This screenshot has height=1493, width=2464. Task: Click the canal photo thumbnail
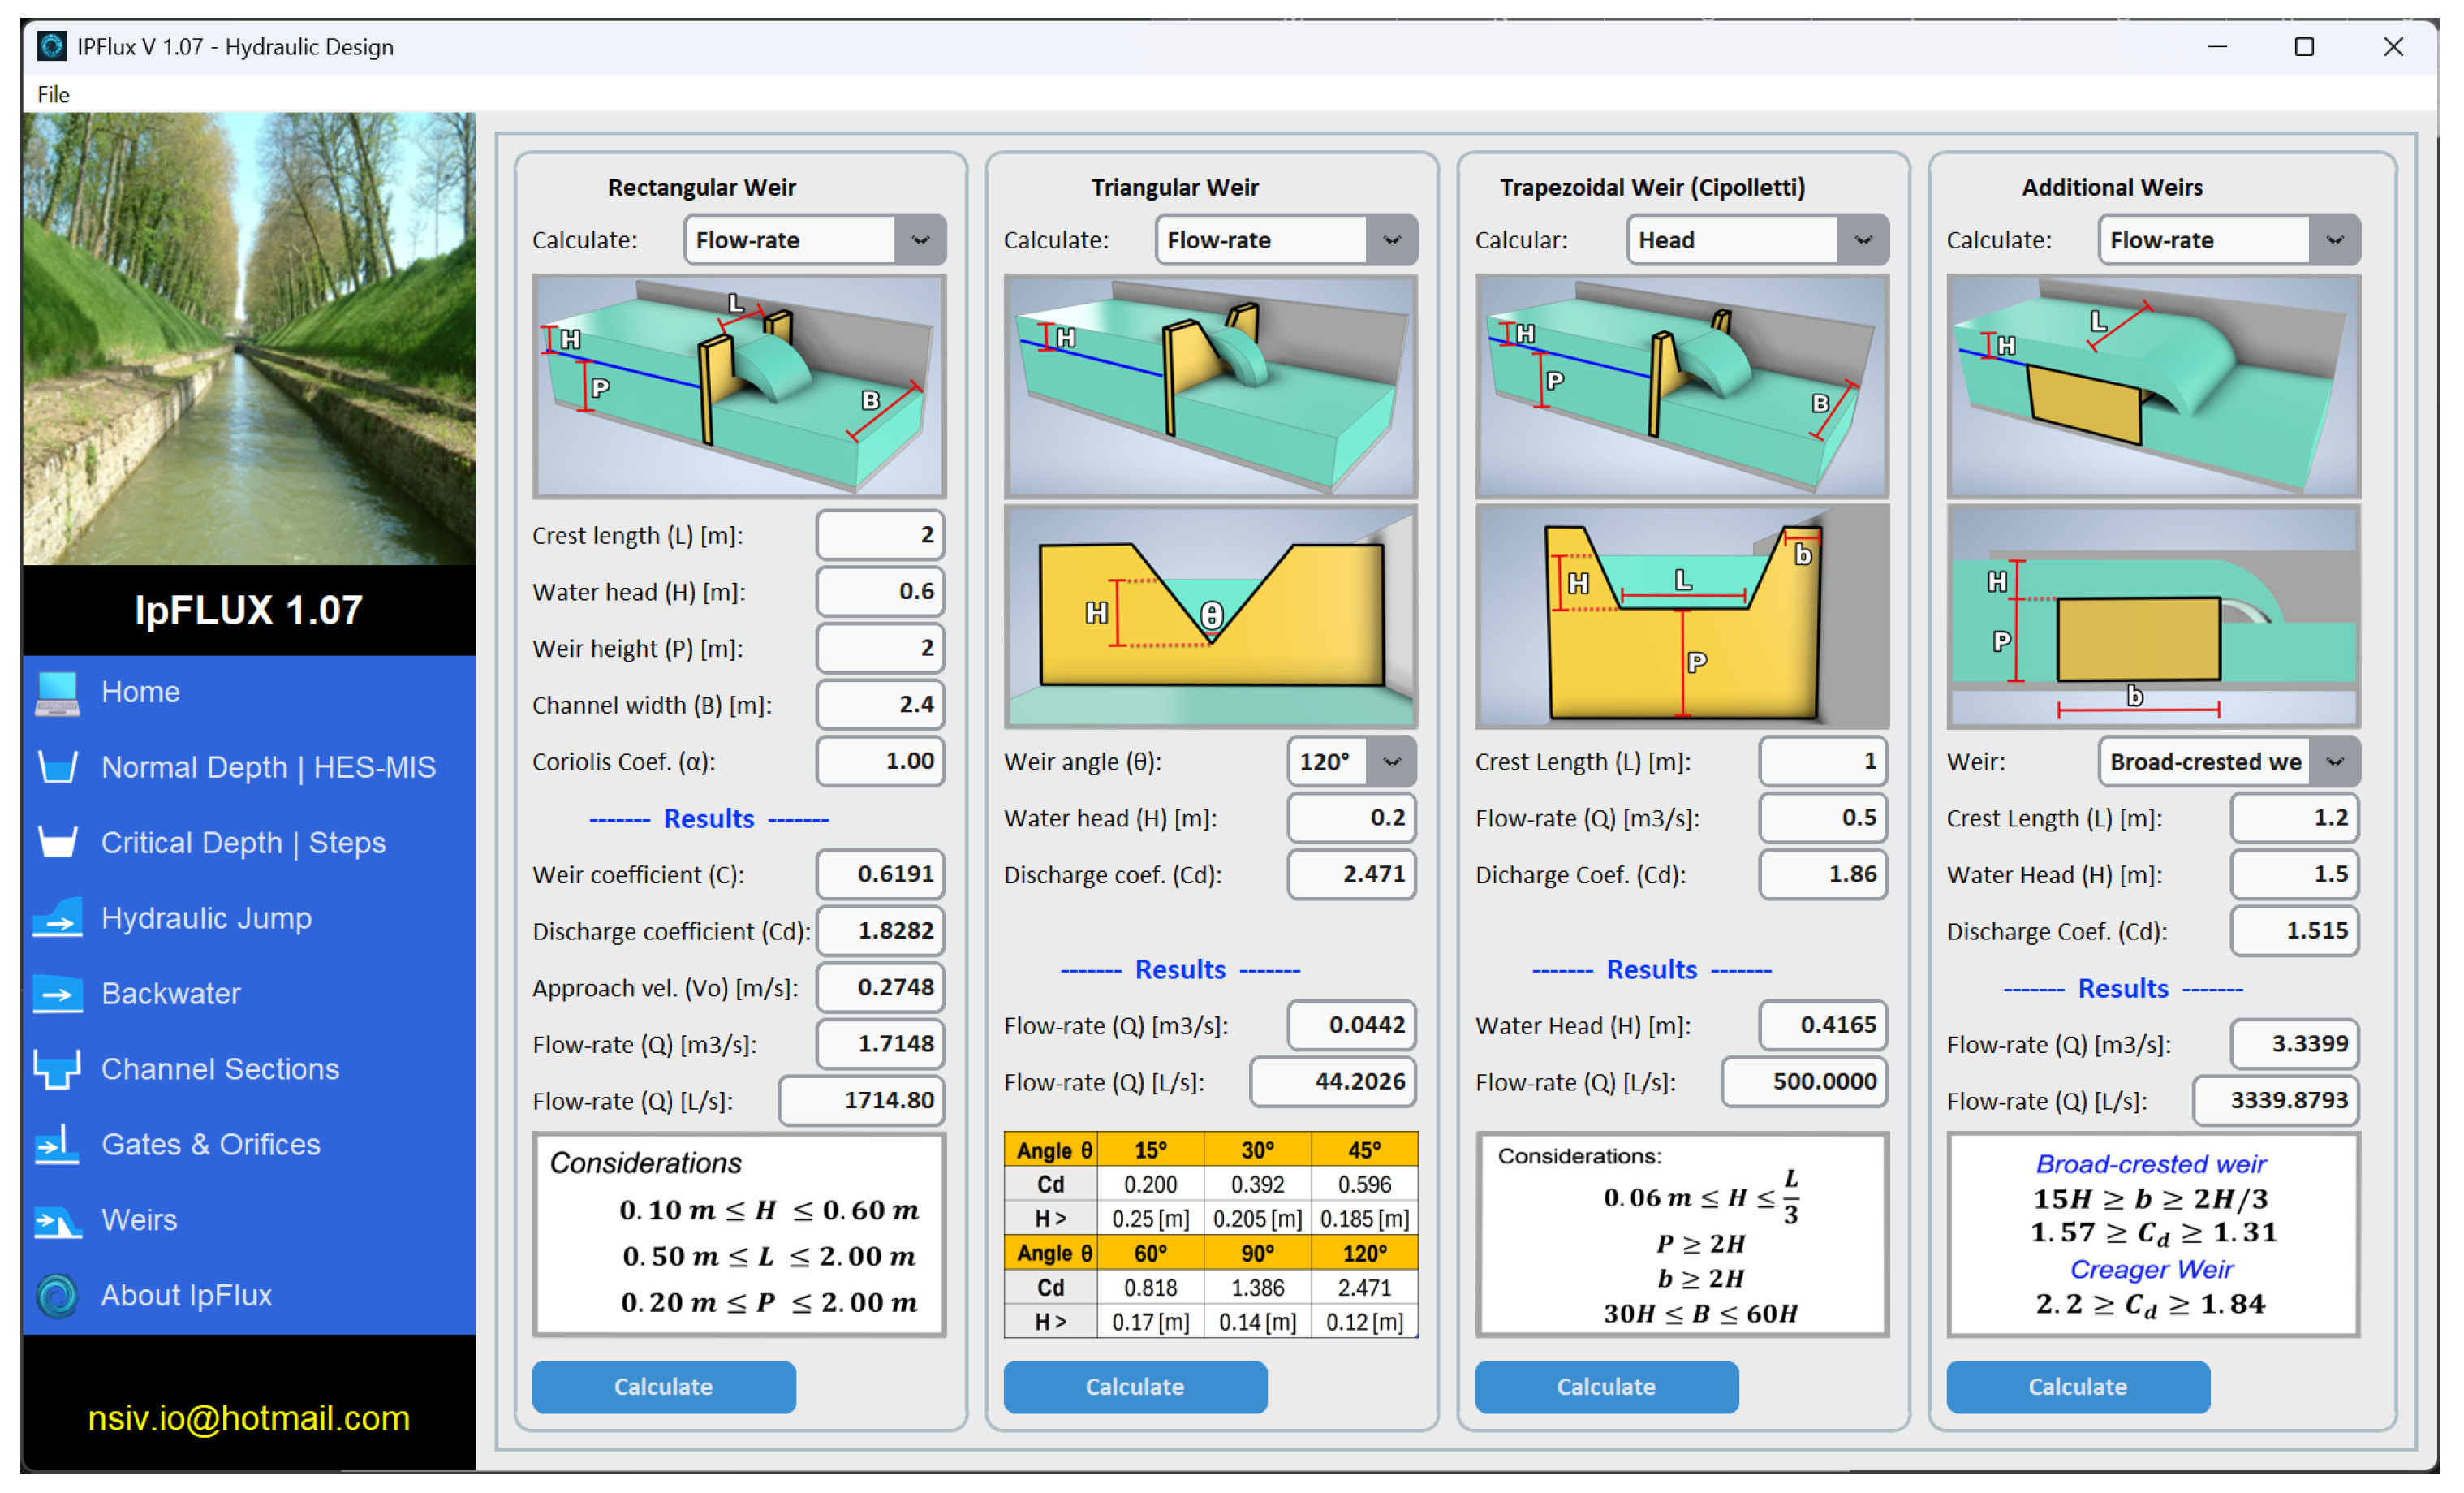pos(248,338)
